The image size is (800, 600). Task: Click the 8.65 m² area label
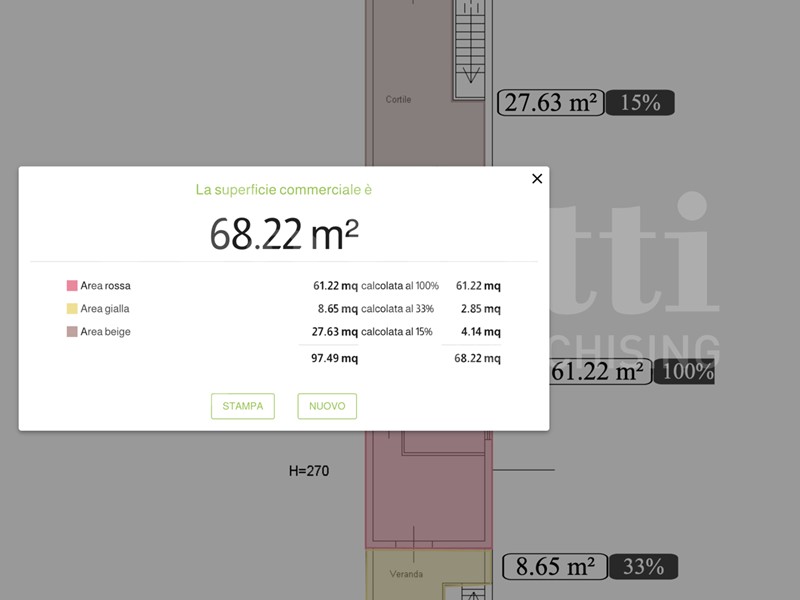click(x=554, y=567)
